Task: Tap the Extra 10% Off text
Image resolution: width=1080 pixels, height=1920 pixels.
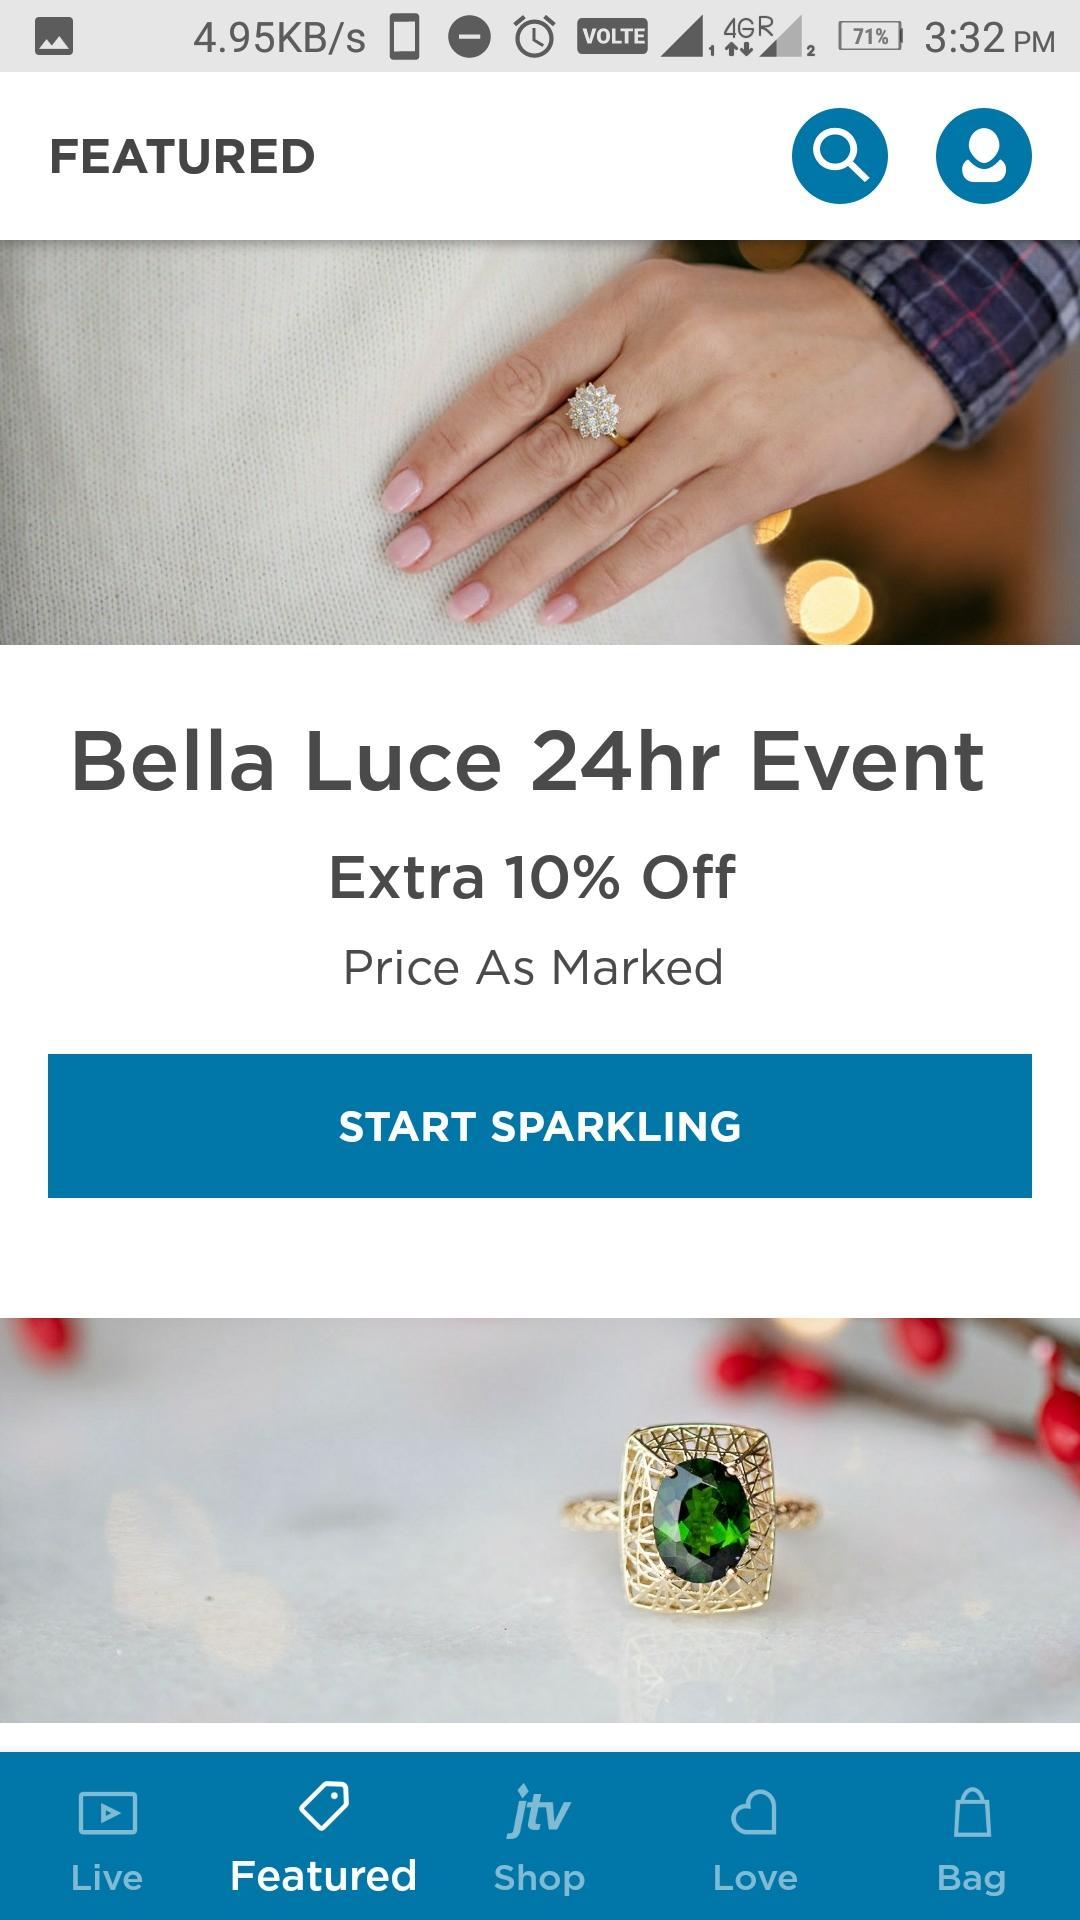Action: (x=532, y=877)
